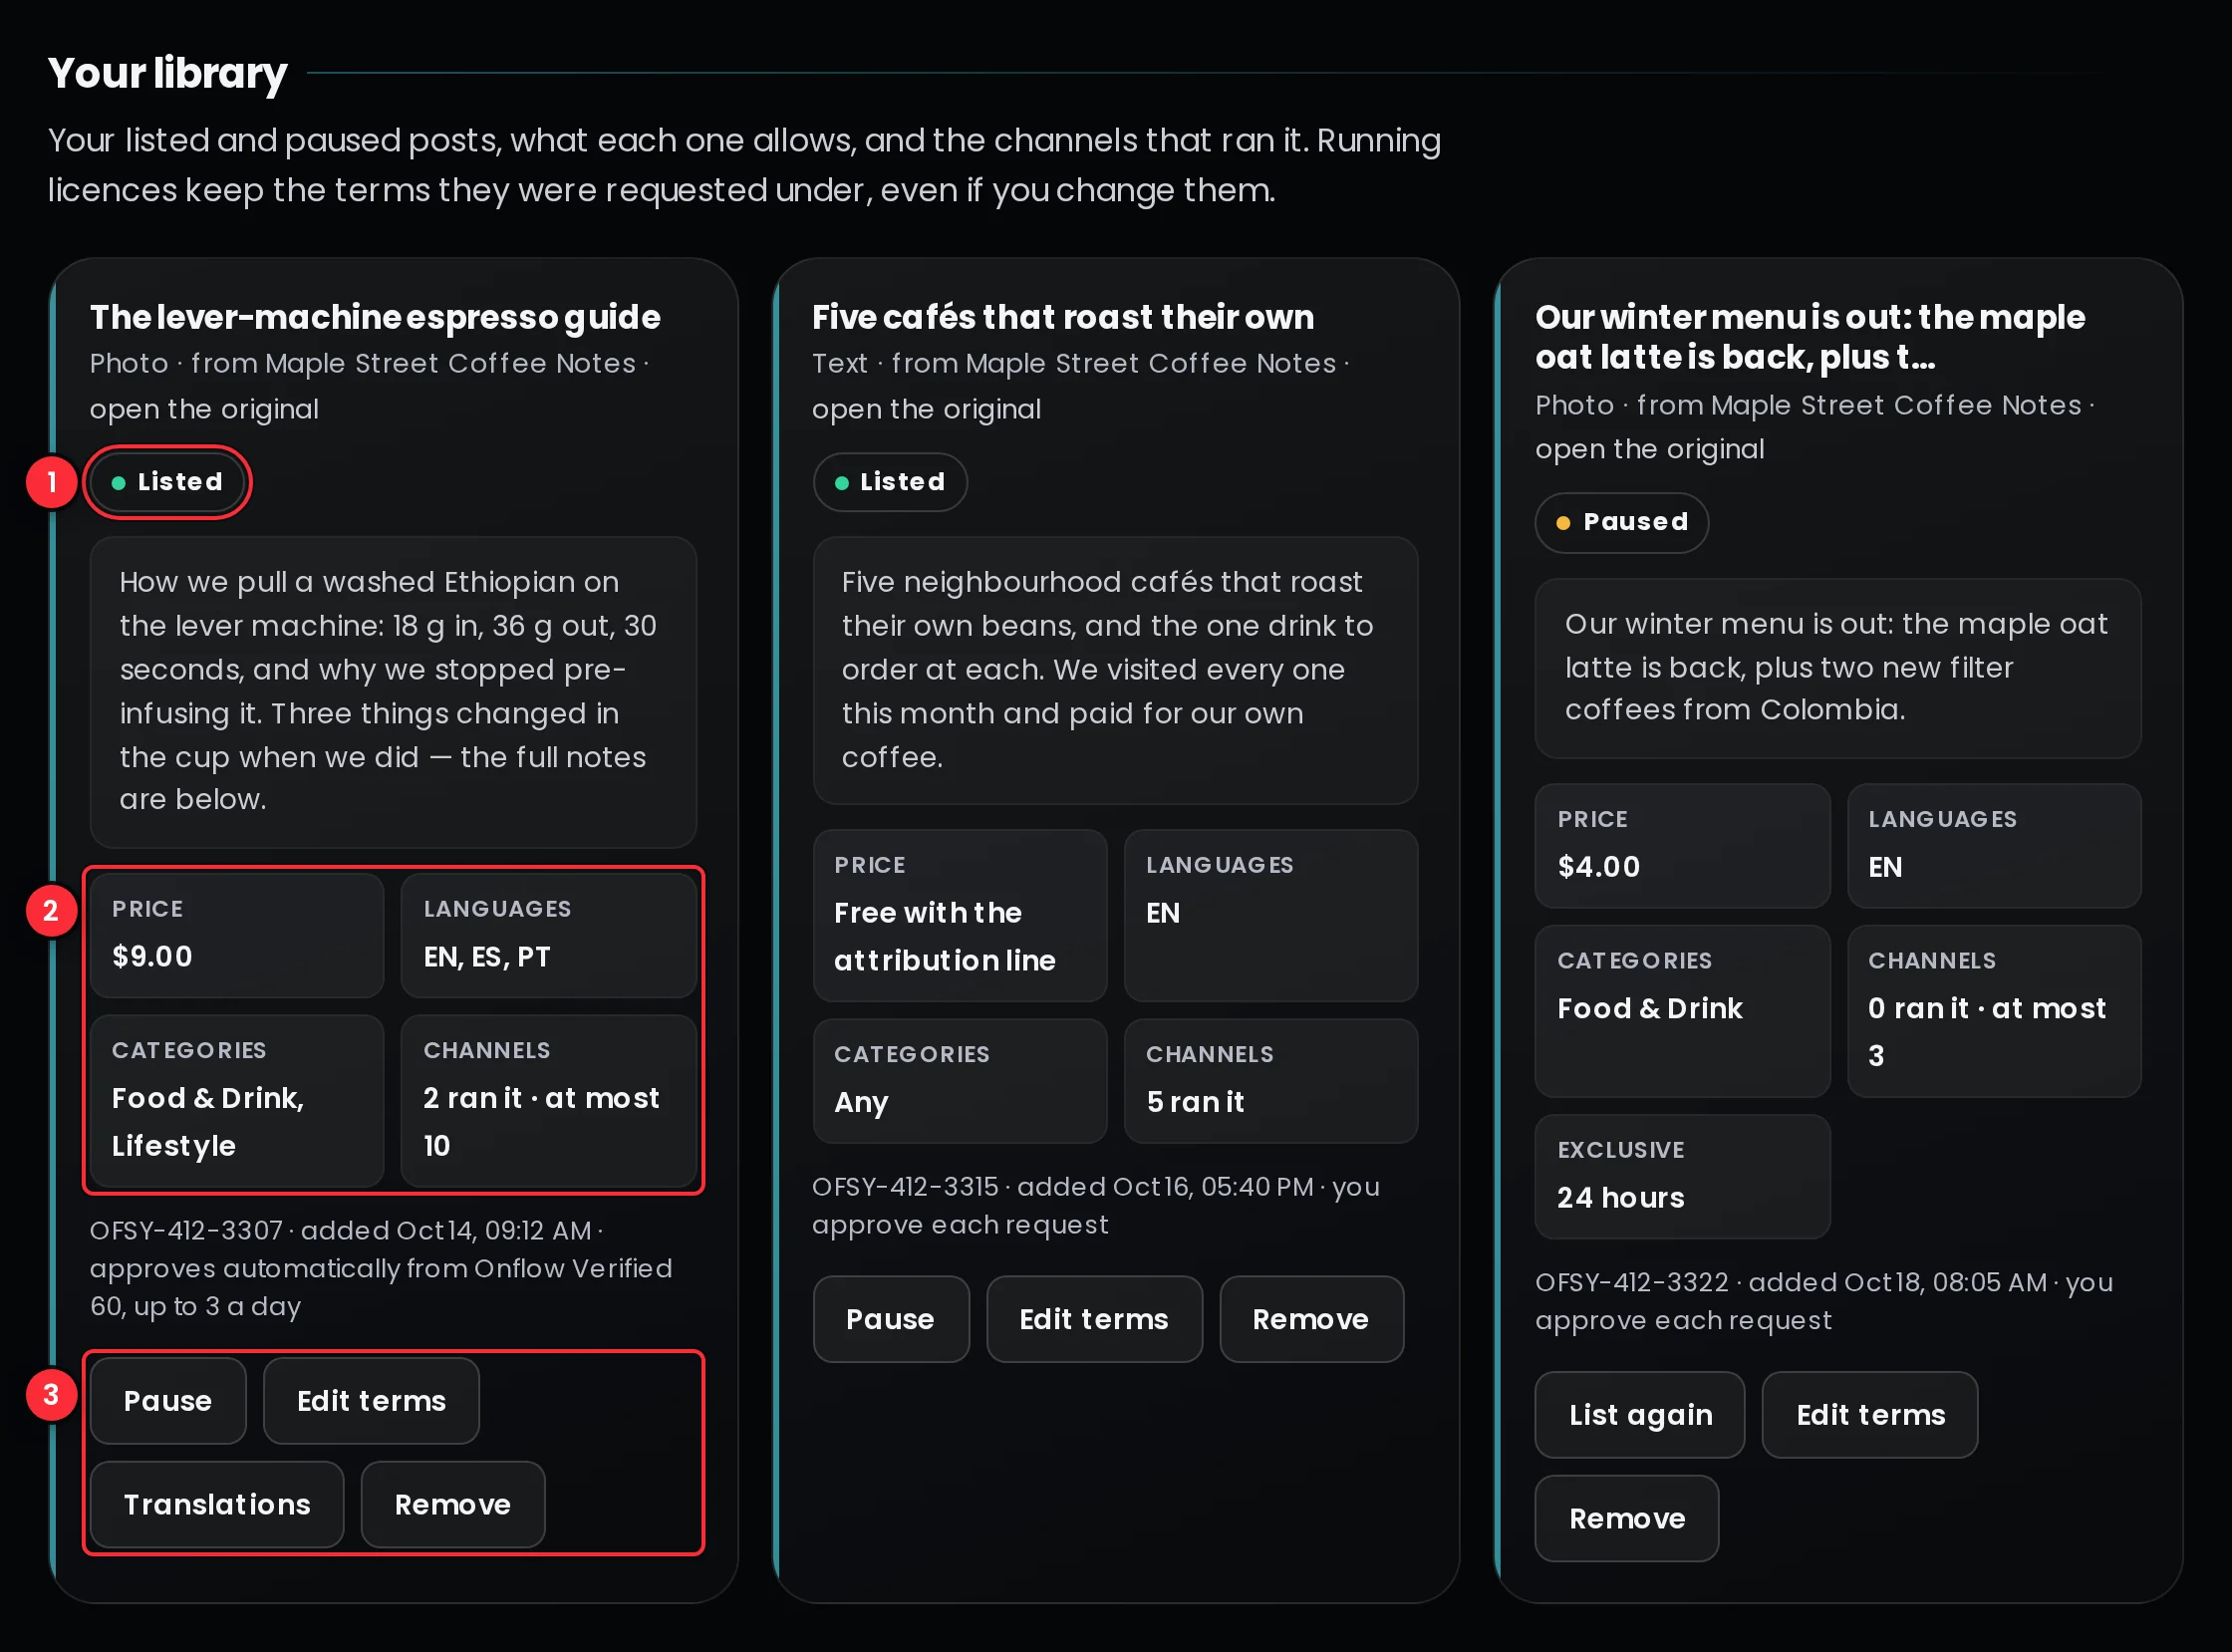Click the Listed status on espresso guide card

coord(168,482)
